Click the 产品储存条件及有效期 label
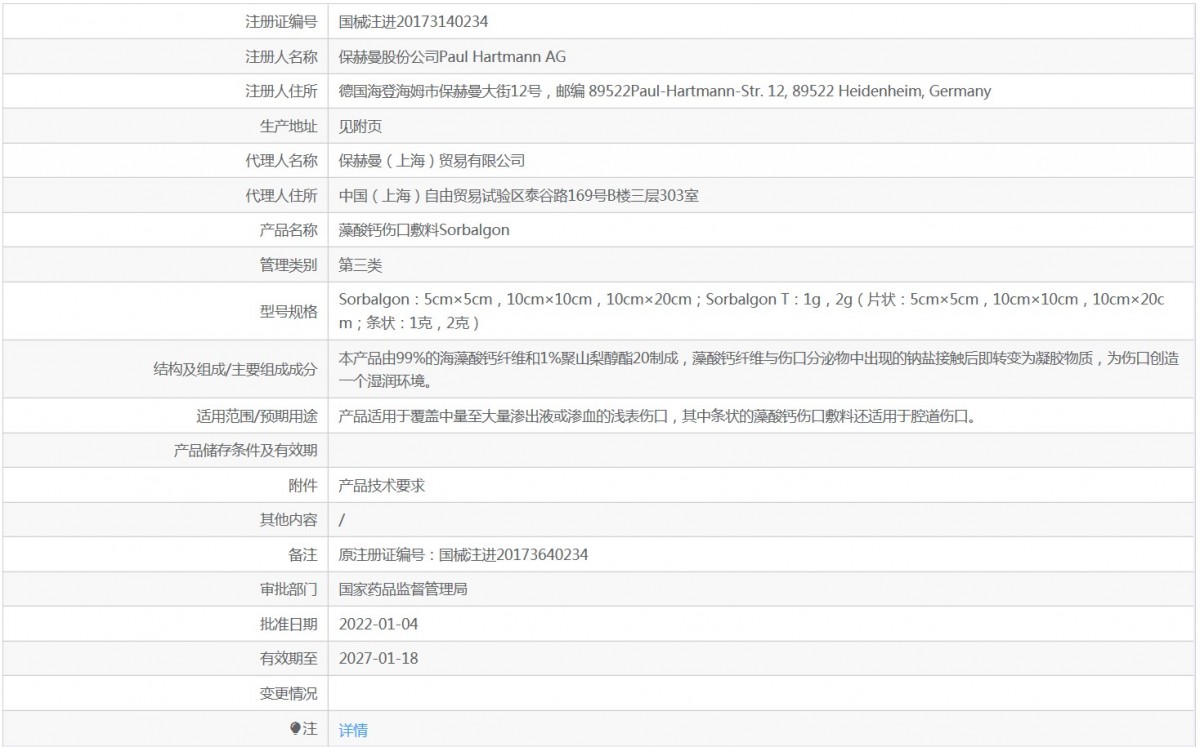This screenshot has width=1200, height=747. (246, 451)
